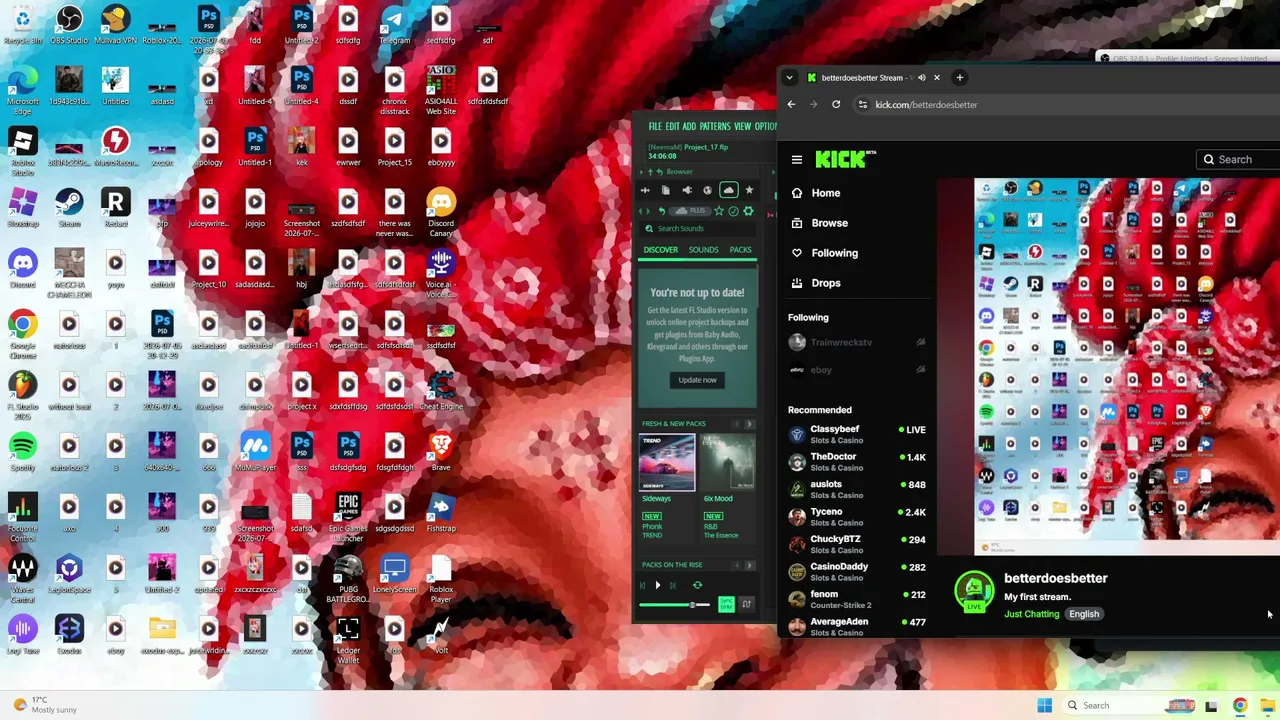Select the files browser tab icon
Viewport: 1280px width, 720px height.
666,190
